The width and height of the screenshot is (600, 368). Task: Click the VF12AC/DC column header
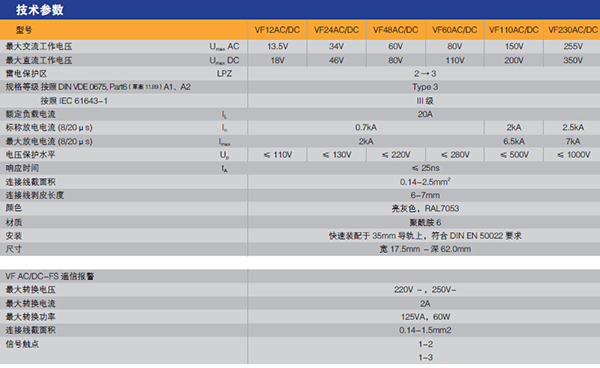pos(277,30)
